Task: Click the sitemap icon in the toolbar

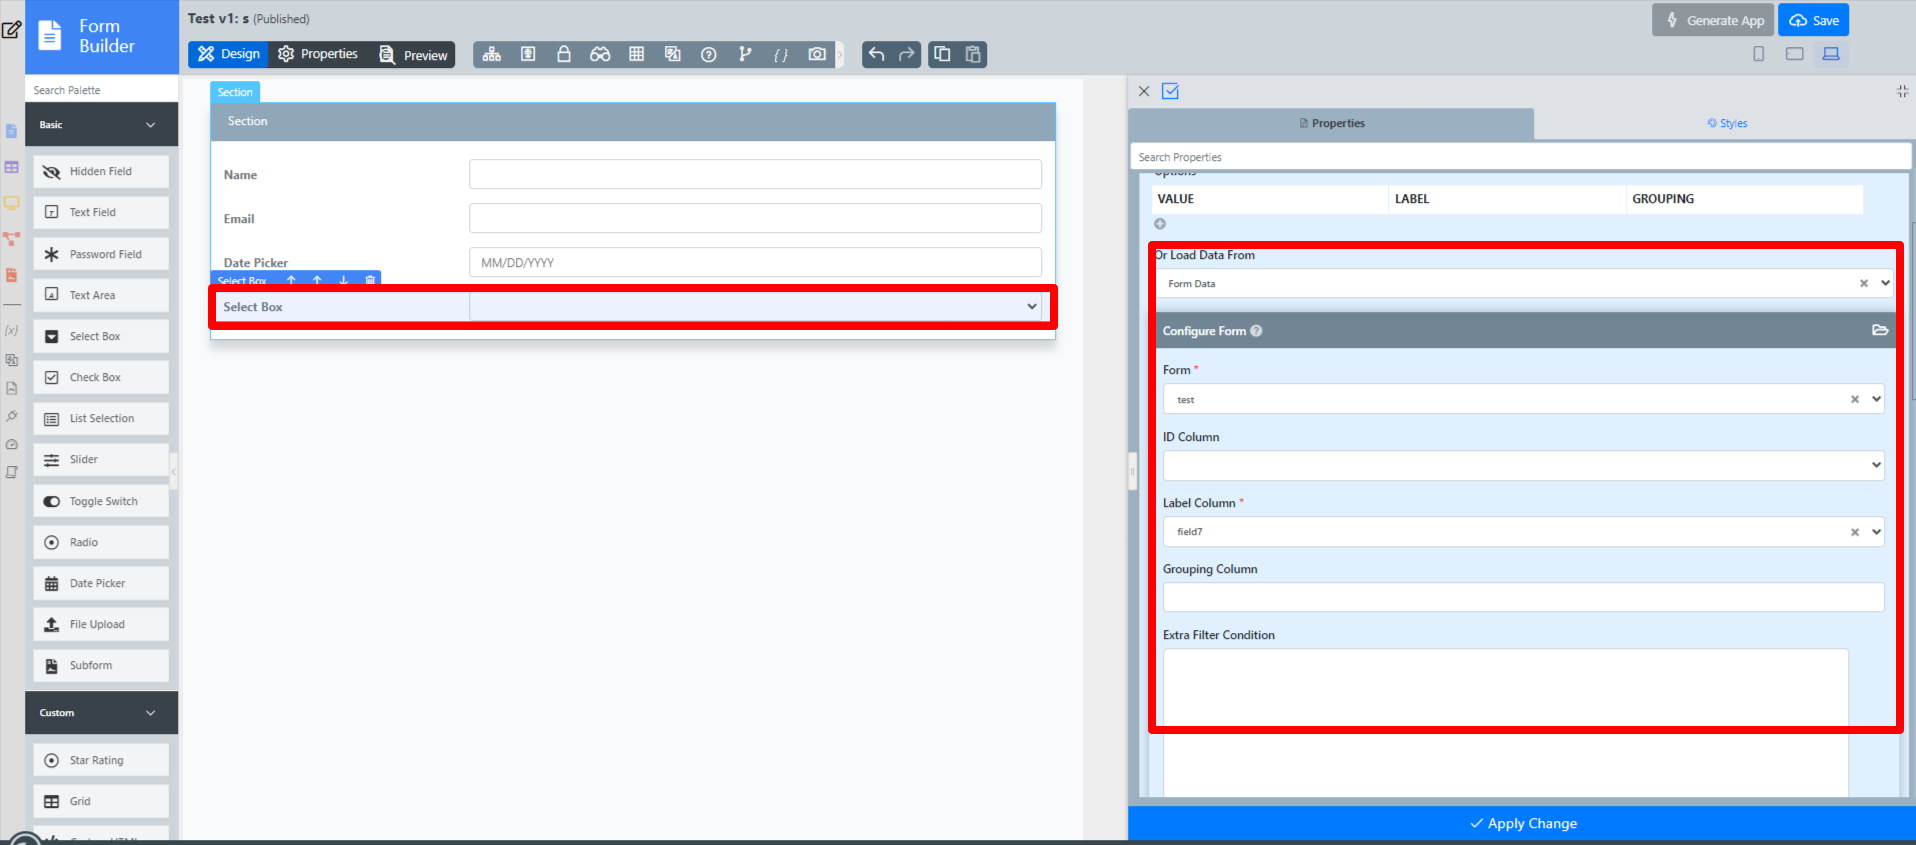Action: tap(492, 54)
